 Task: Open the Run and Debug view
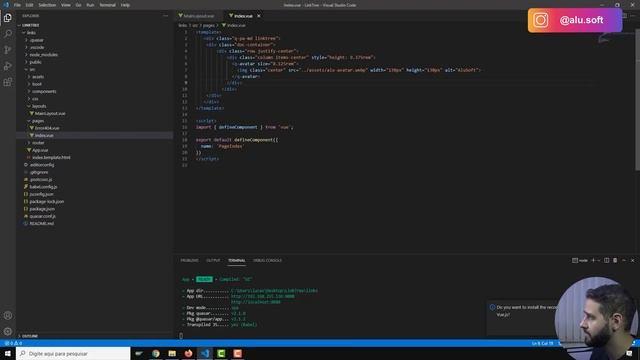pos(8,66)
